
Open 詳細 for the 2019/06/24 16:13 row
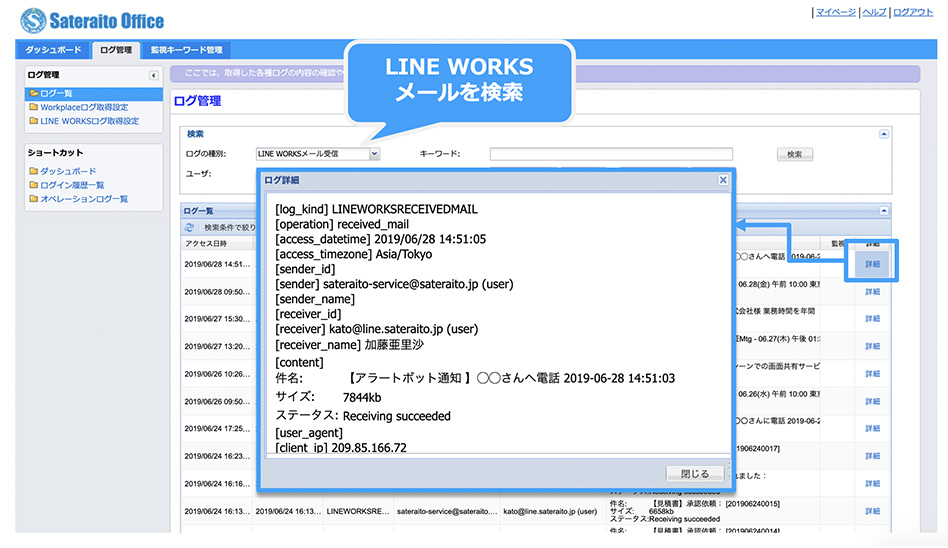(872, 511)
